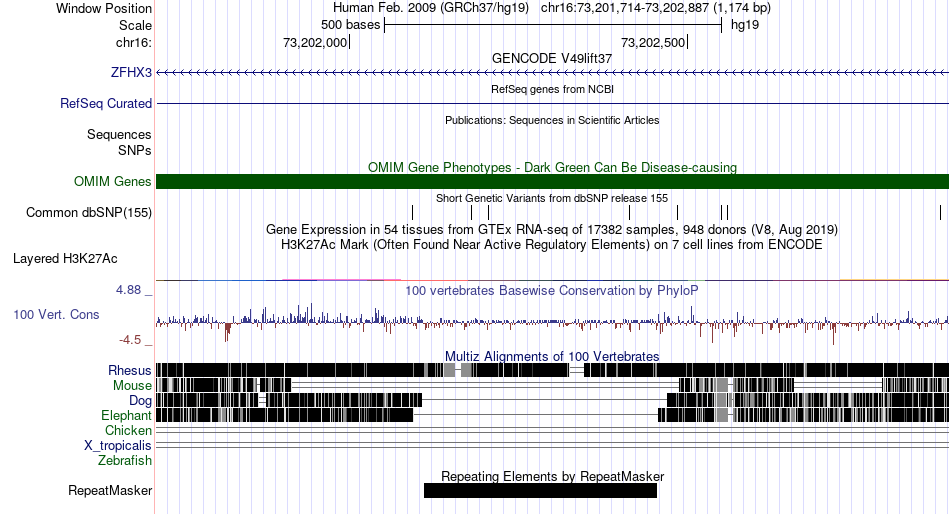Click the first dbSNP variant tick mark
This screenshot has width=950, height=514.
[x=413, y=212]
